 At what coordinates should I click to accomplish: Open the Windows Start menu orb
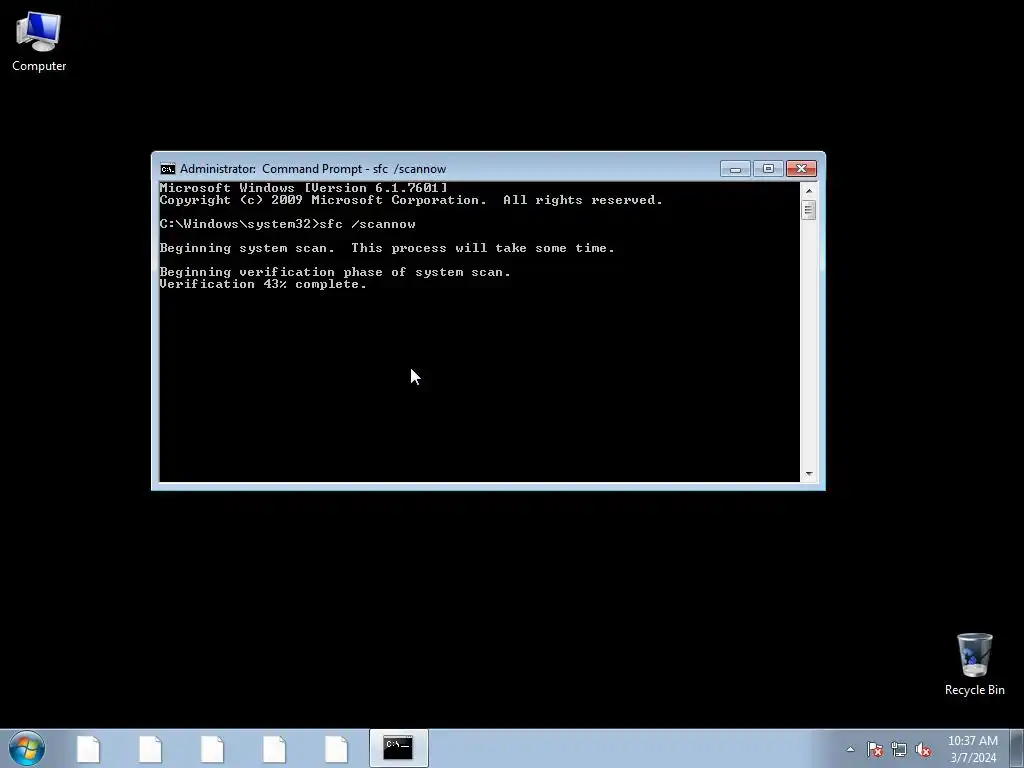pos(27,748)
